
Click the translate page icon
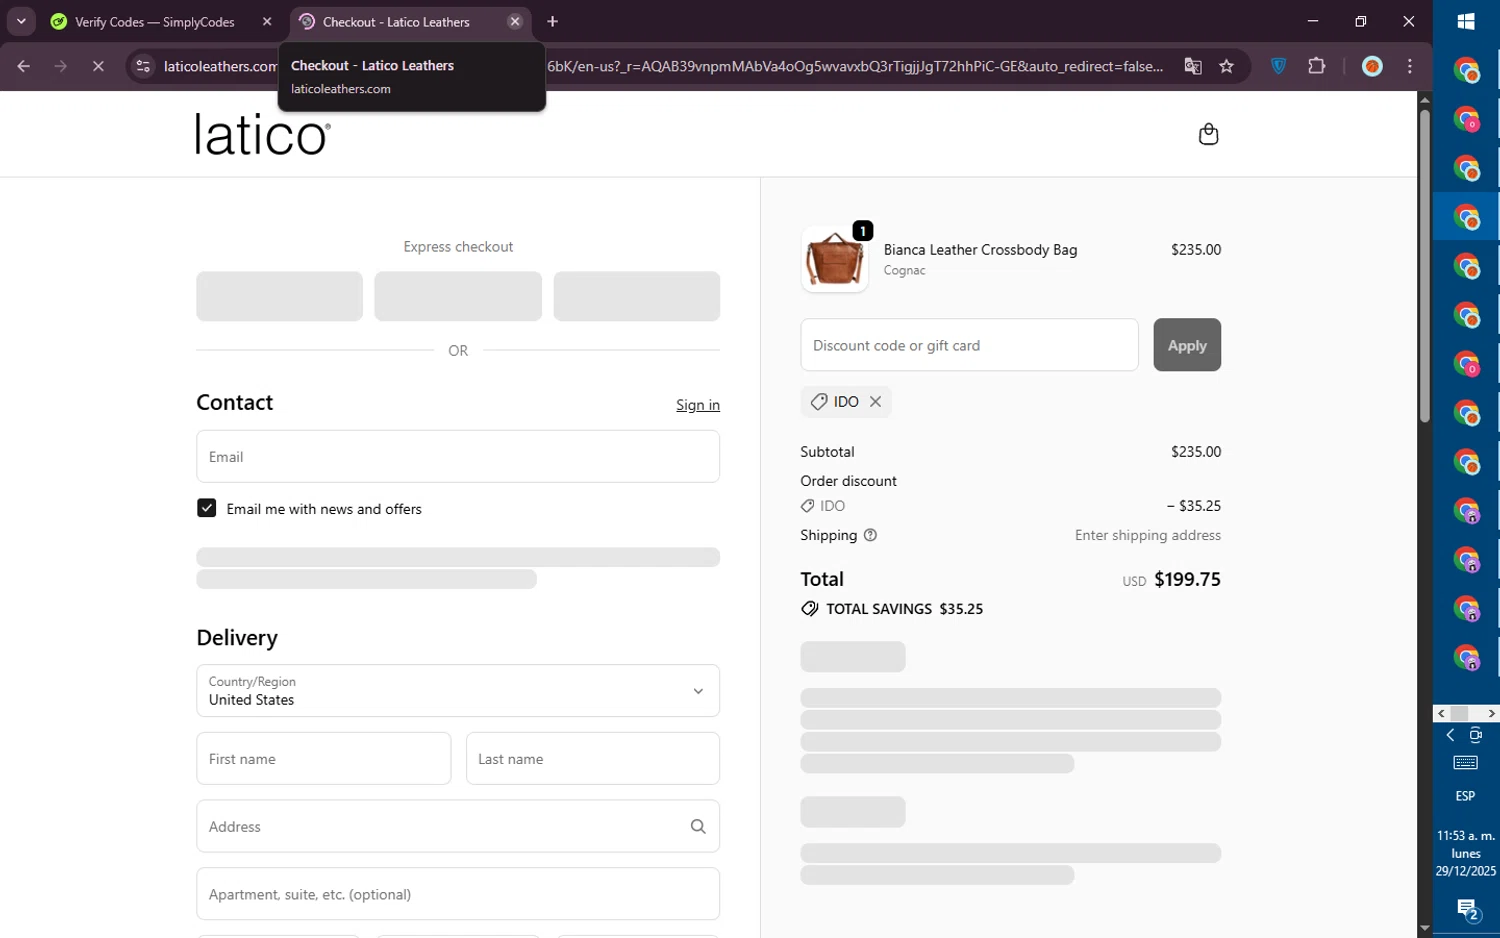coord(1193,67)
